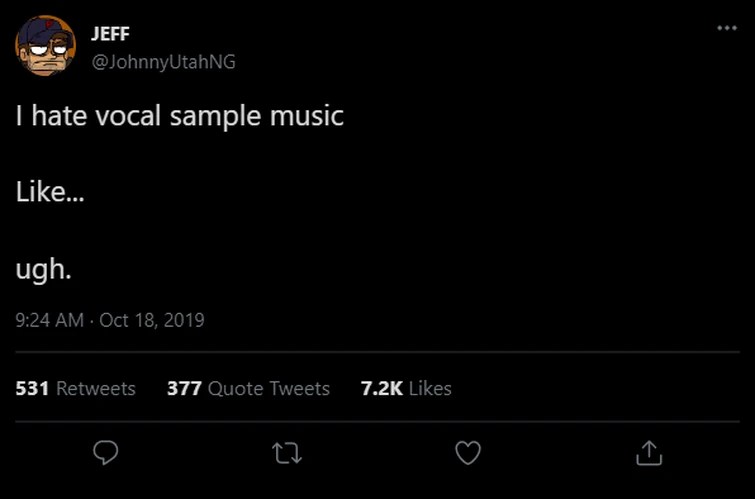The image size is (755, 499).
Task: Click the "ugh." line of the tweet
Action: click(x=43, y=270)
